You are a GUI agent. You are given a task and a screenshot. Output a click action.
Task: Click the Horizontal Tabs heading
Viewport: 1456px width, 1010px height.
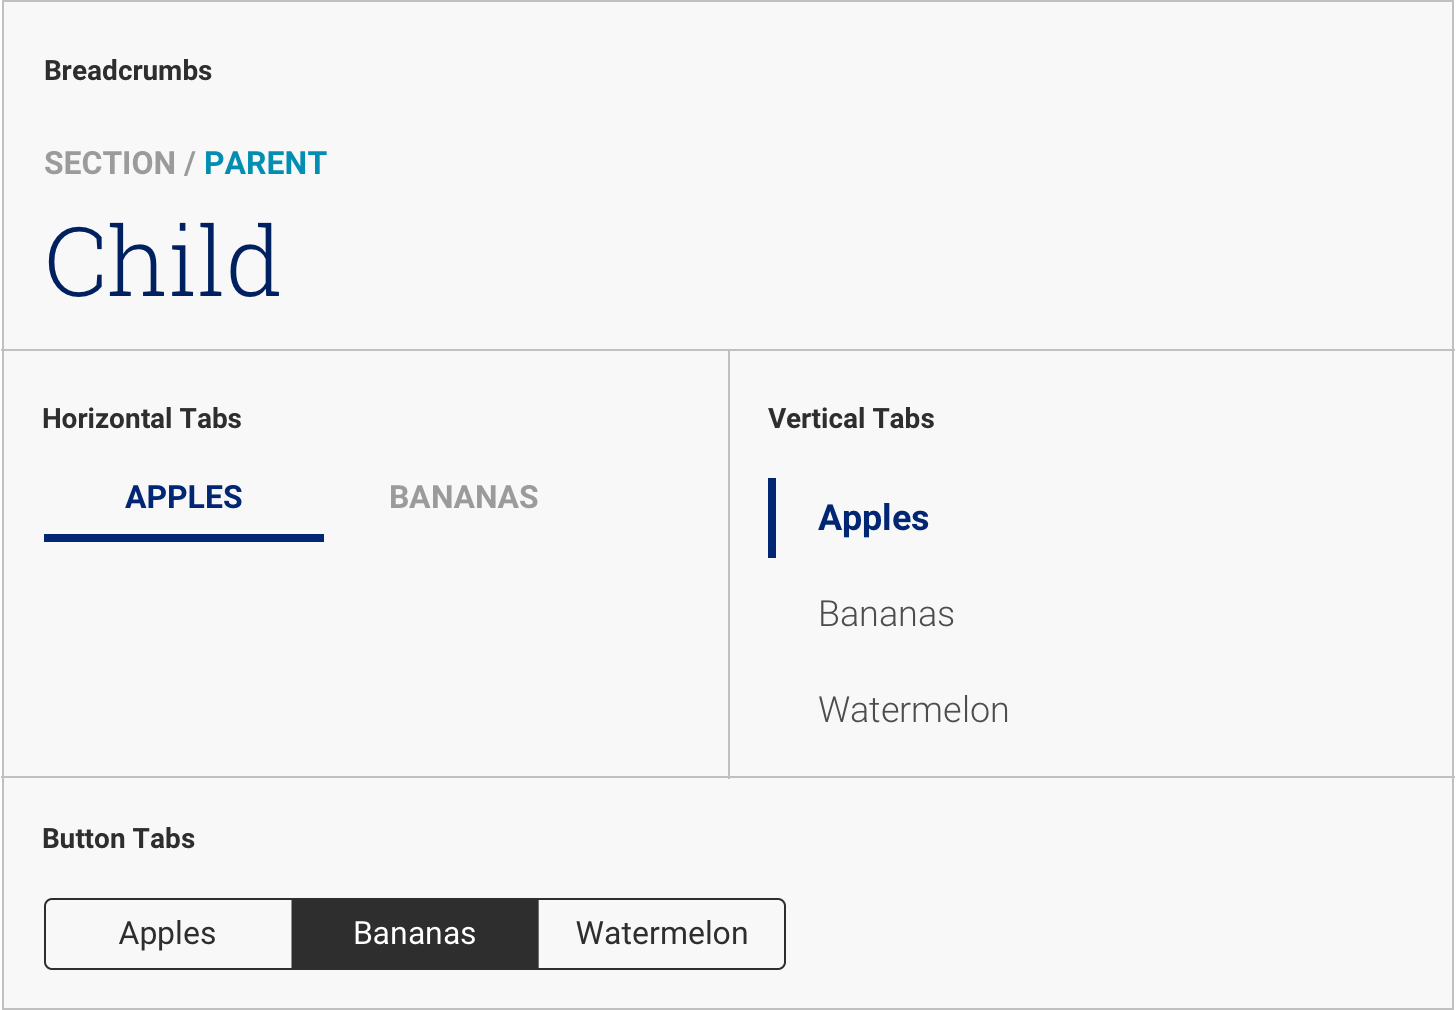pyautogui.click(x=142, y=419)
